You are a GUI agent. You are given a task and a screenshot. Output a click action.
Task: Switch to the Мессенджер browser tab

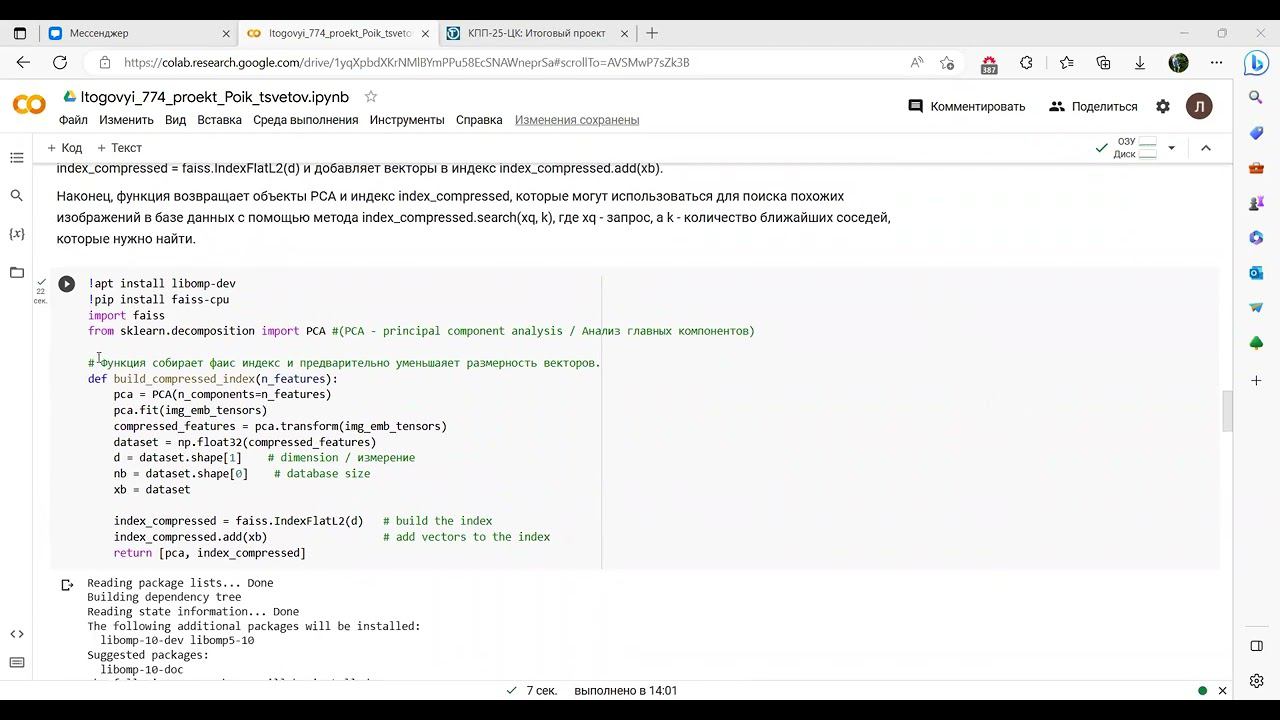coord(138,33)
